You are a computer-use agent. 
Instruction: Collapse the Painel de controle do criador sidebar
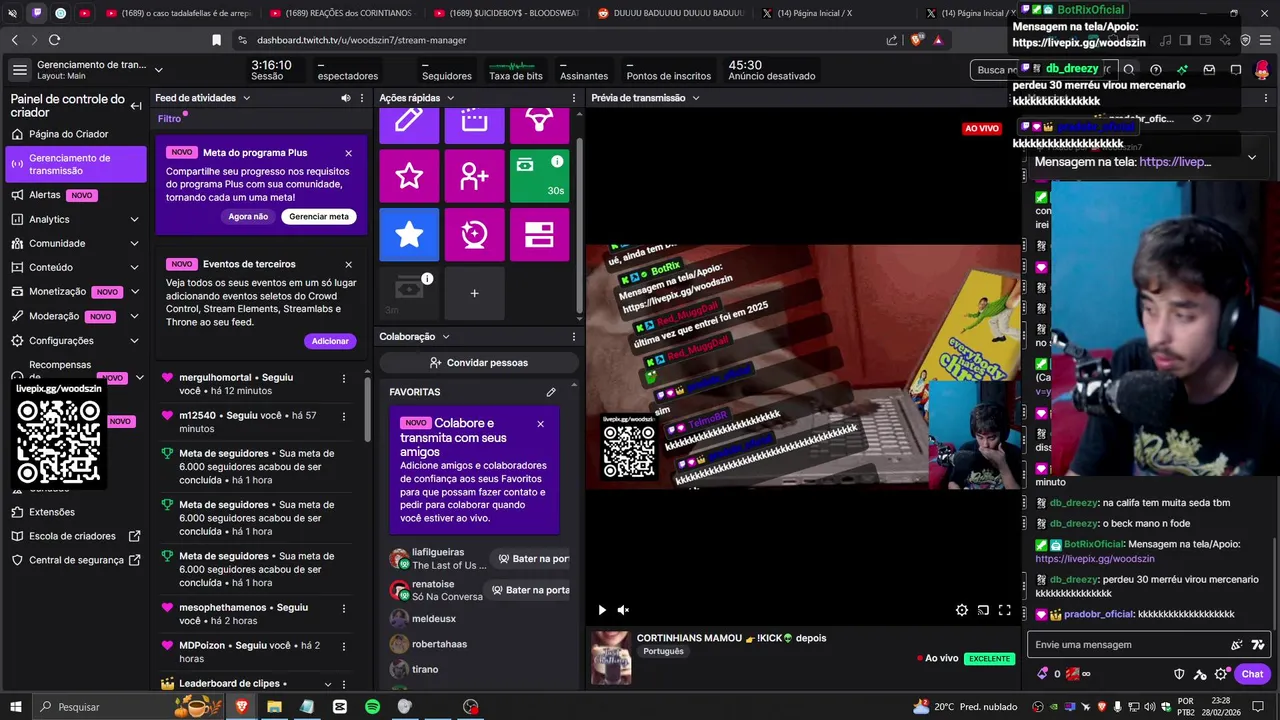(x=136, y=105)
